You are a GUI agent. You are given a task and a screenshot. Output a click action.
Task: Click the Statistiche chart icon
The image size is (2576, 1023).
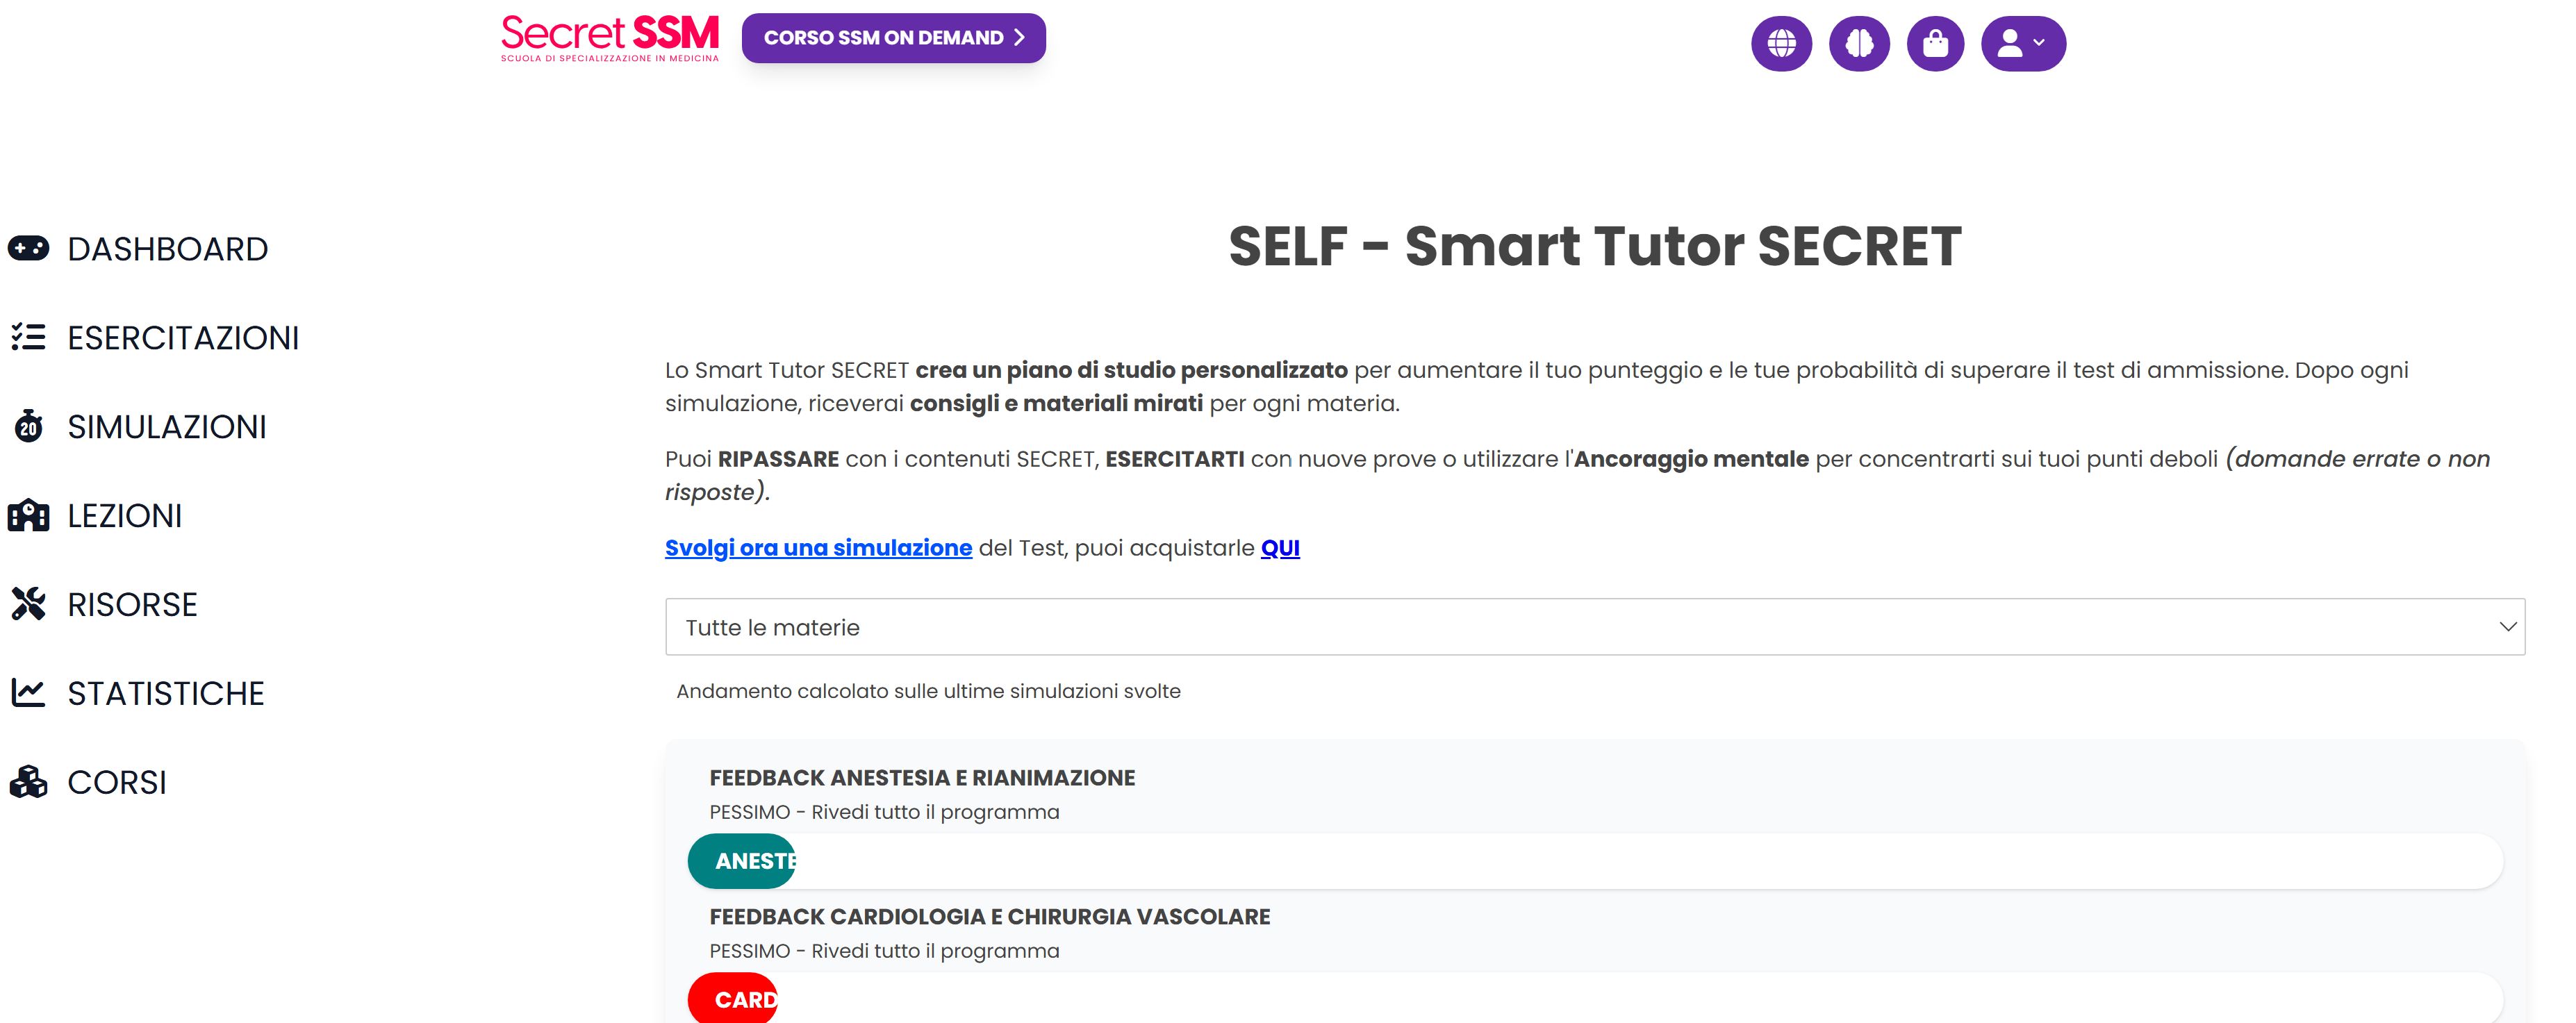point(28,692)
